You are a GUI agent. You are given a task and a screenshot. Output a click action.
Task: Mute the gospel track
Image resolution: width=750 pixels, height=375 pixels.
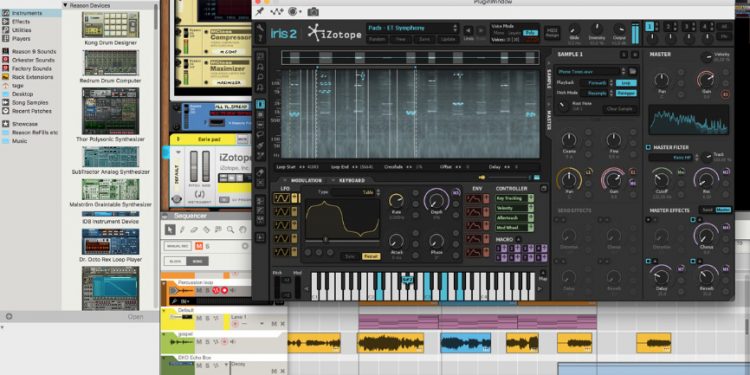pos(199,342)
